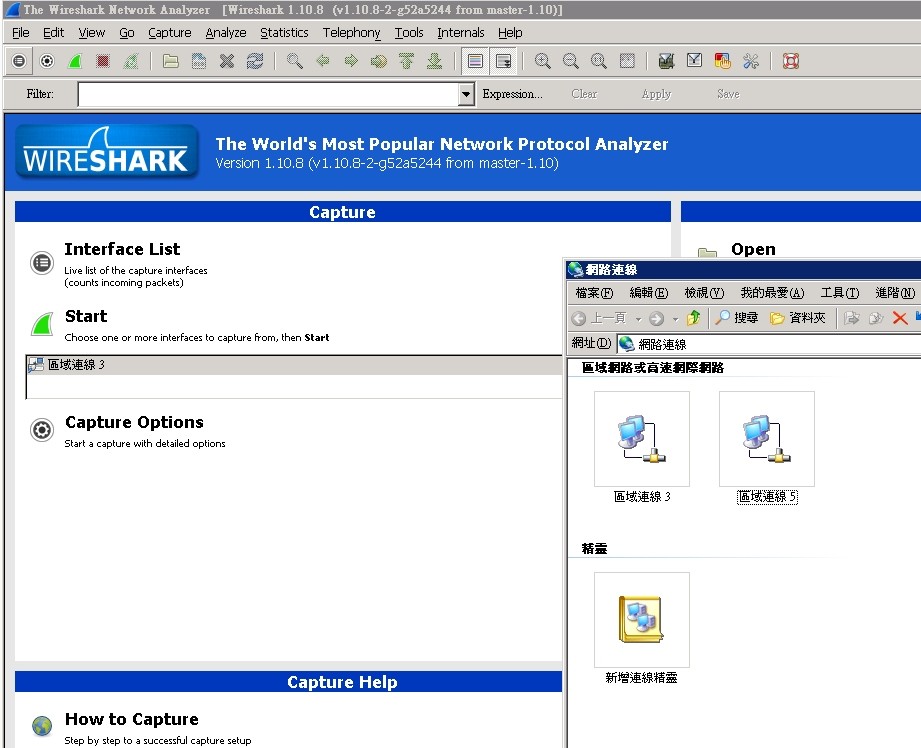Click the red X delete icon in network connections toolbar
Screen dimensions: 921x748
pos(899,318)
